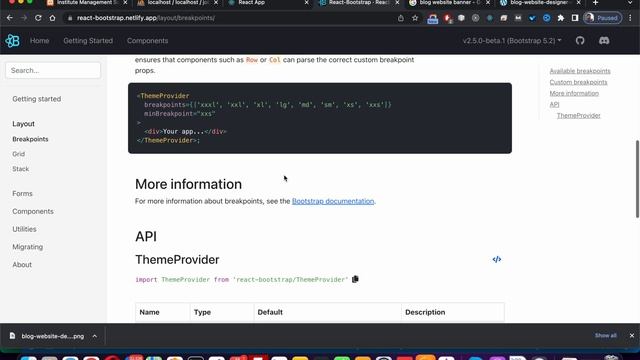Open About in the sidebar
Screen dimensions: 640x360
click(22, 264)
